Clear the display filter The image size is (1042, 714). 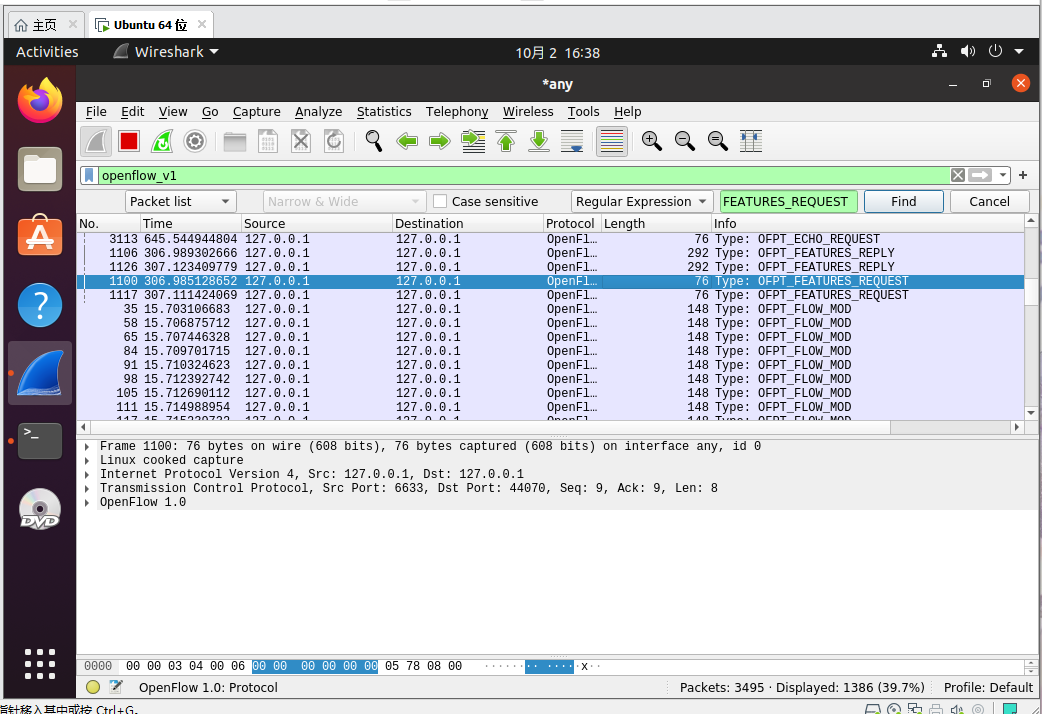click(x=958, y=176)
